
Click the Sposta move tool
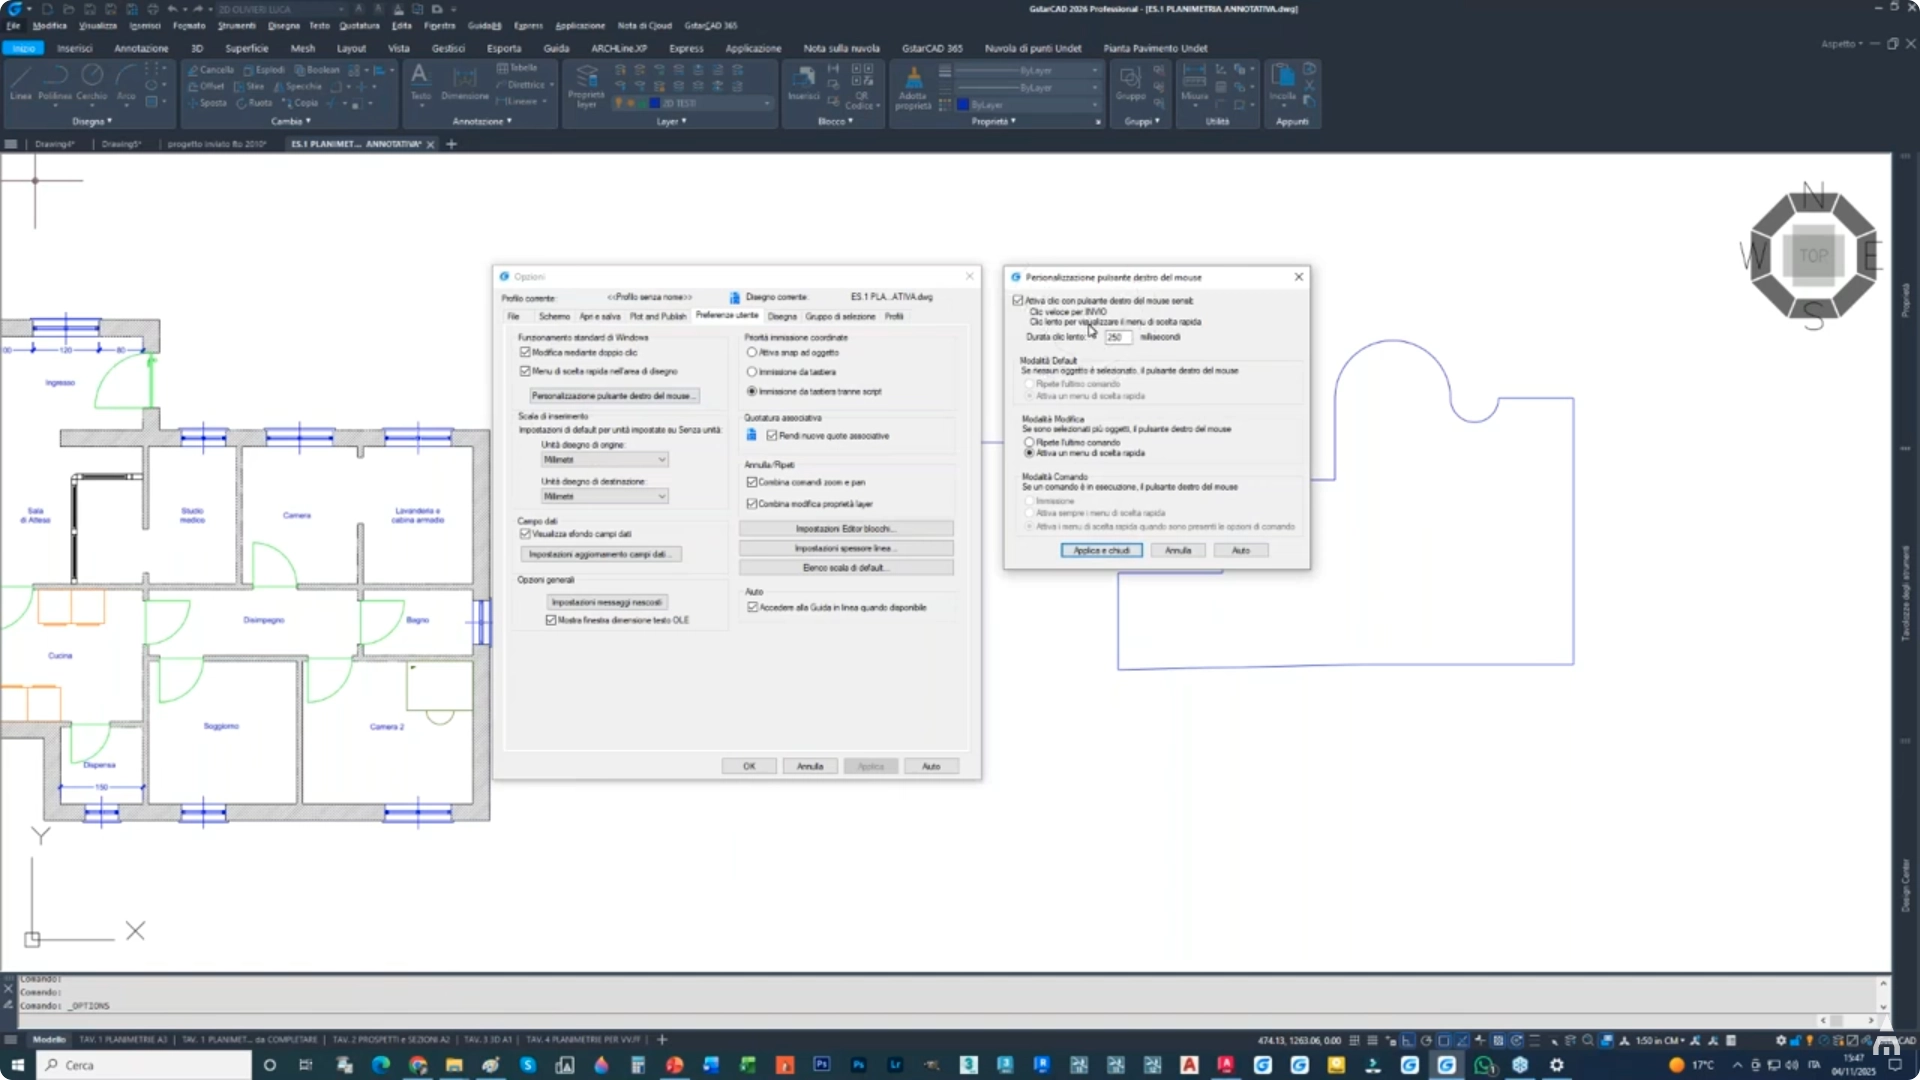[x=207, y=103]
